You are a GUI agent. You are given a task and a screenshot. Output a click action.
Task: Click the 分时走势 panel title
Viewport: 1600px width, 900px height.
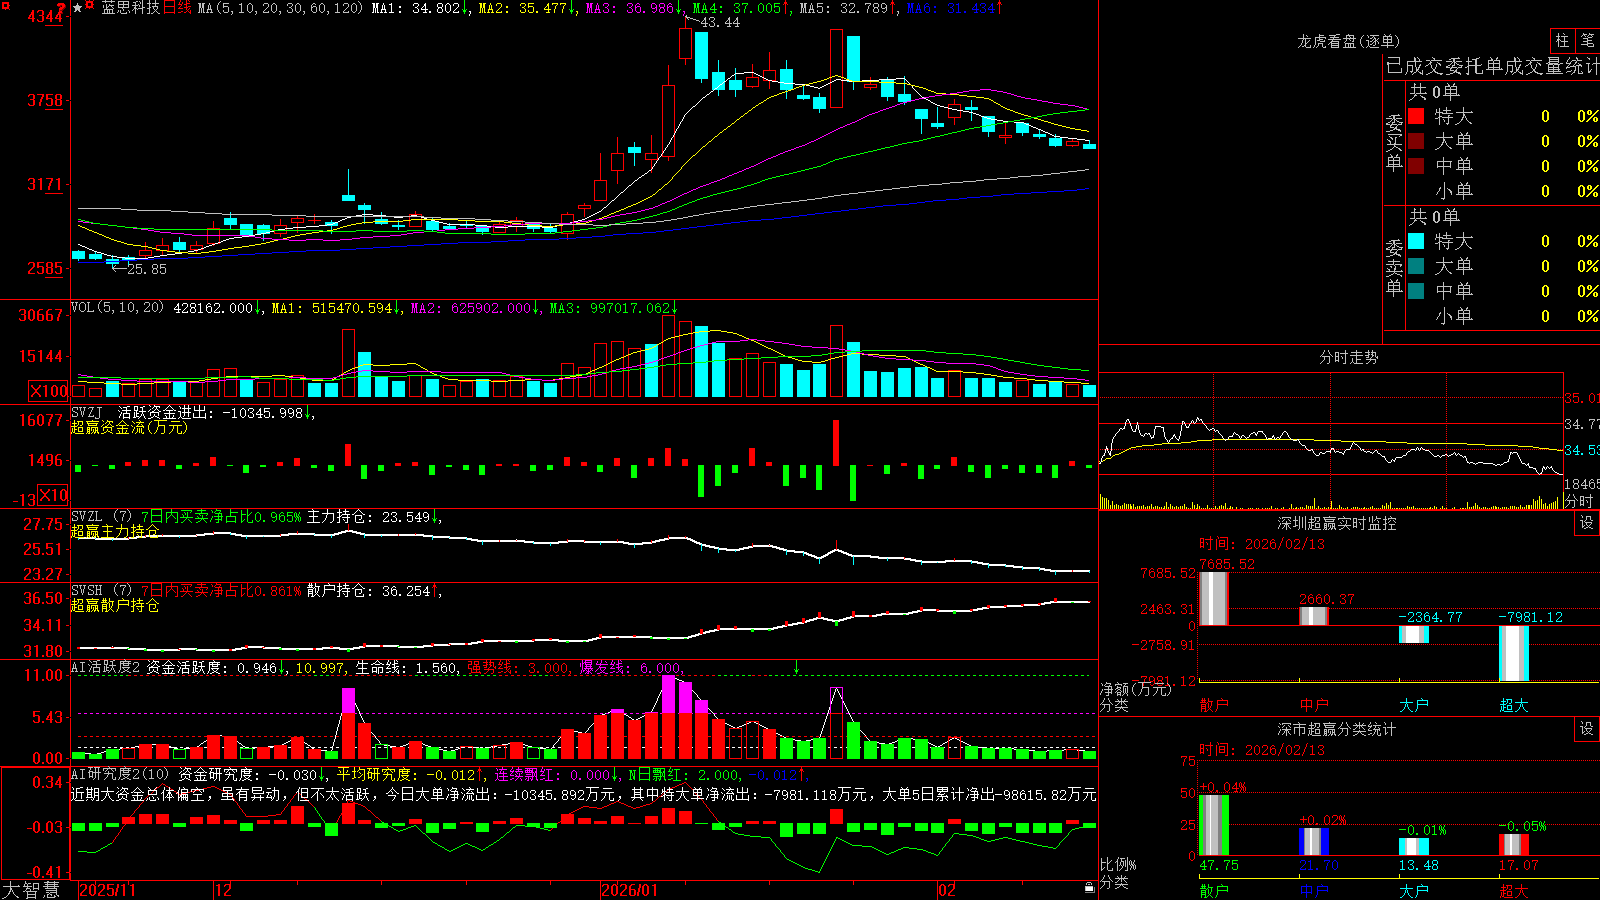pos(1348,357)
